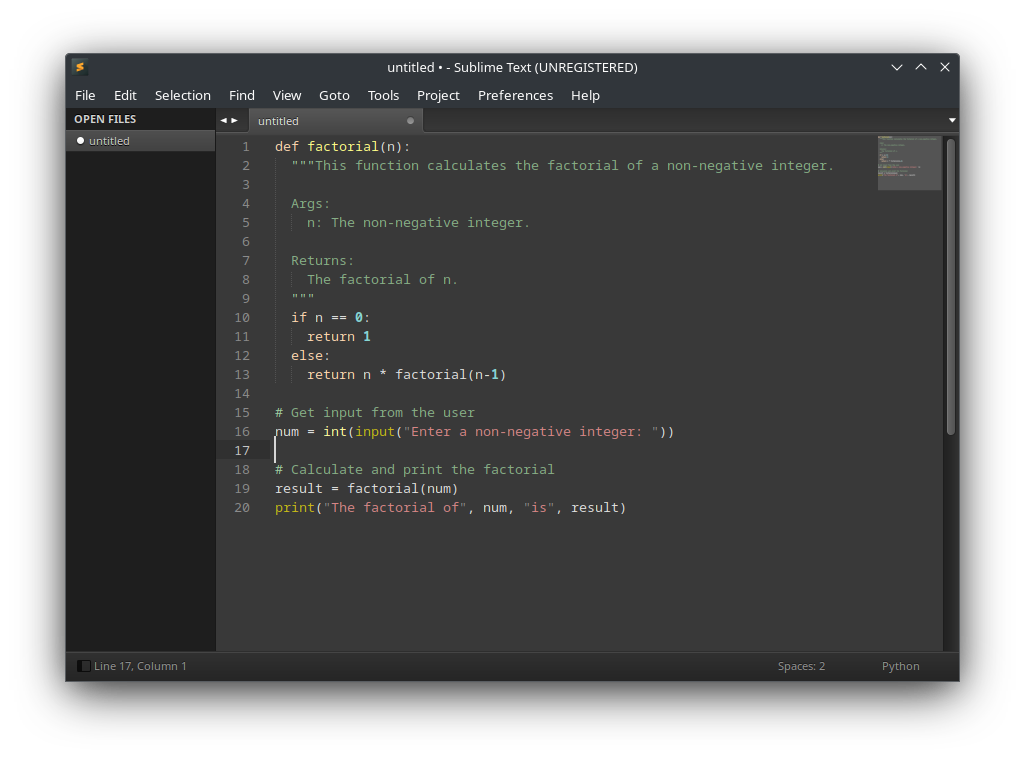Click the right tab-navigation arrow
1025x759 pixels.
click(235, 119)
